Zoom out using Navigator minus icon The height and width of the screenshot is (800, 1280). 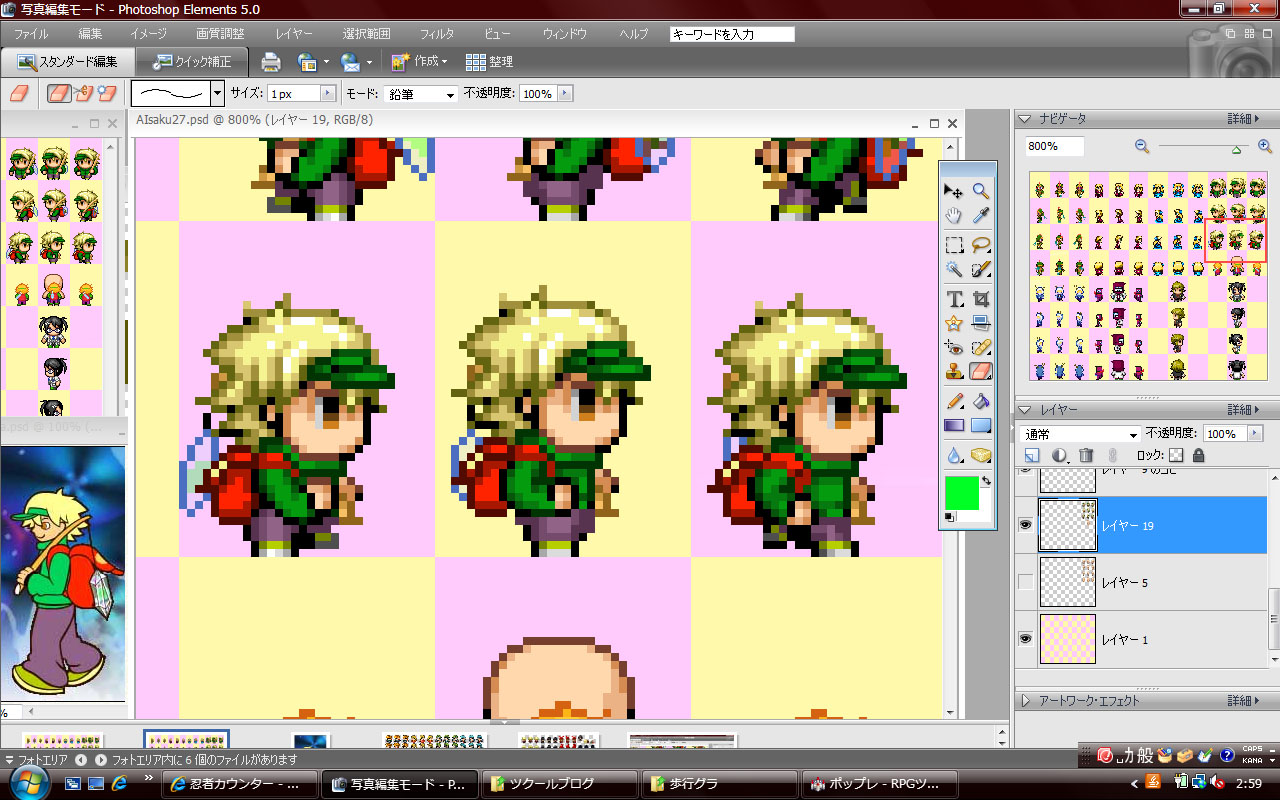pyautogui.click(x=1142, y=146)
